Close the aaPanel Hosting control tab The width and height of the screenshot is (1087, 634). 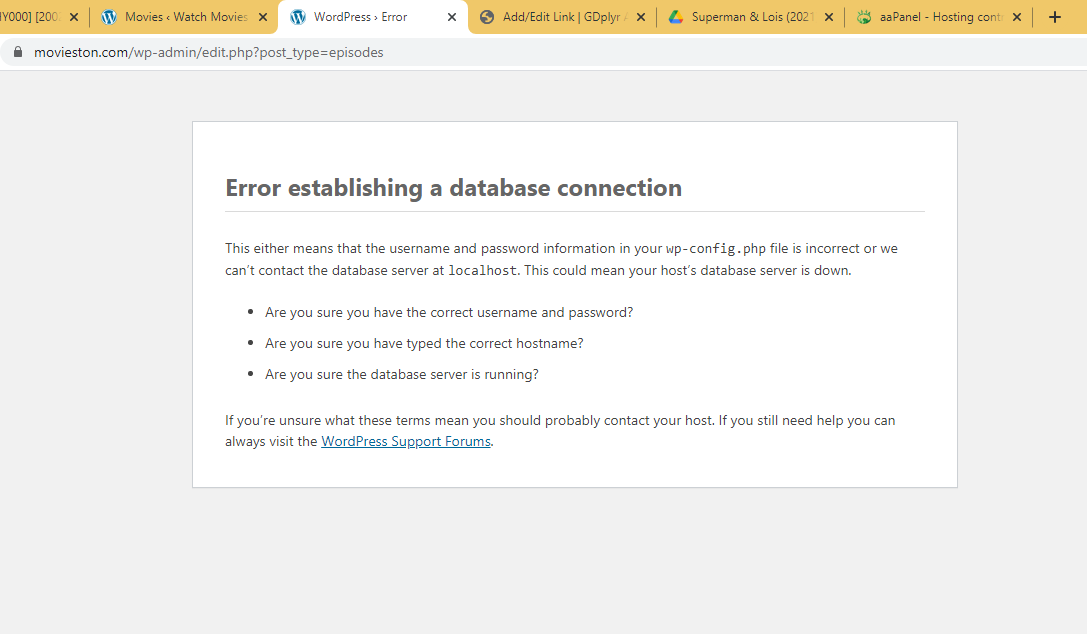pyautogui.click(x=1017, y=17)
